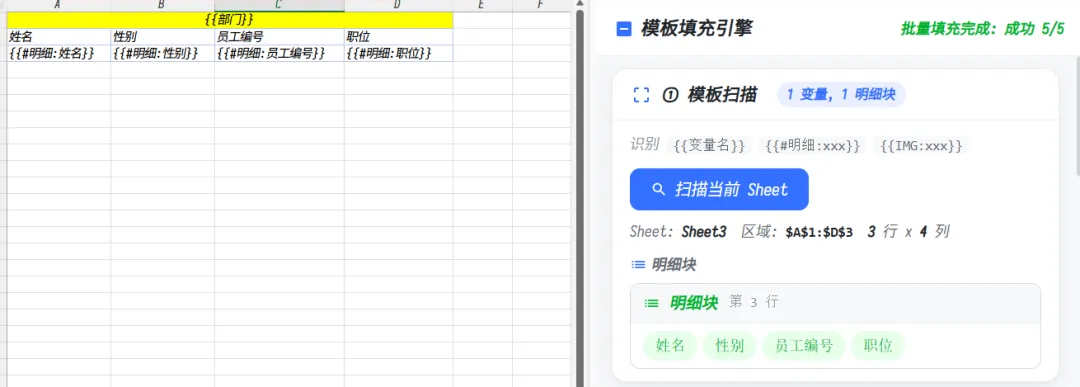Select the 职位 header cell
Image resolution: width=1080 pixels, height=387 pixels.
399,37
